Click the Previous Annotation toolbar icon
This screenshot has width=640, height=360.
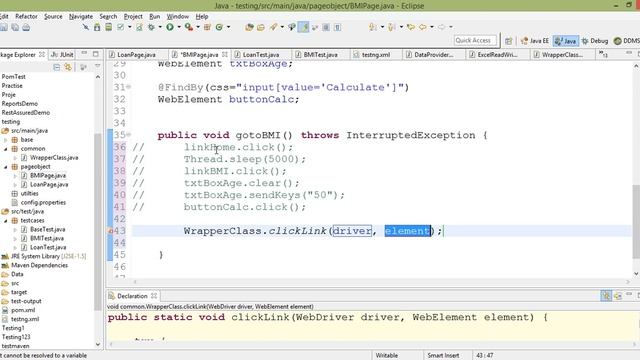[392, 27]
